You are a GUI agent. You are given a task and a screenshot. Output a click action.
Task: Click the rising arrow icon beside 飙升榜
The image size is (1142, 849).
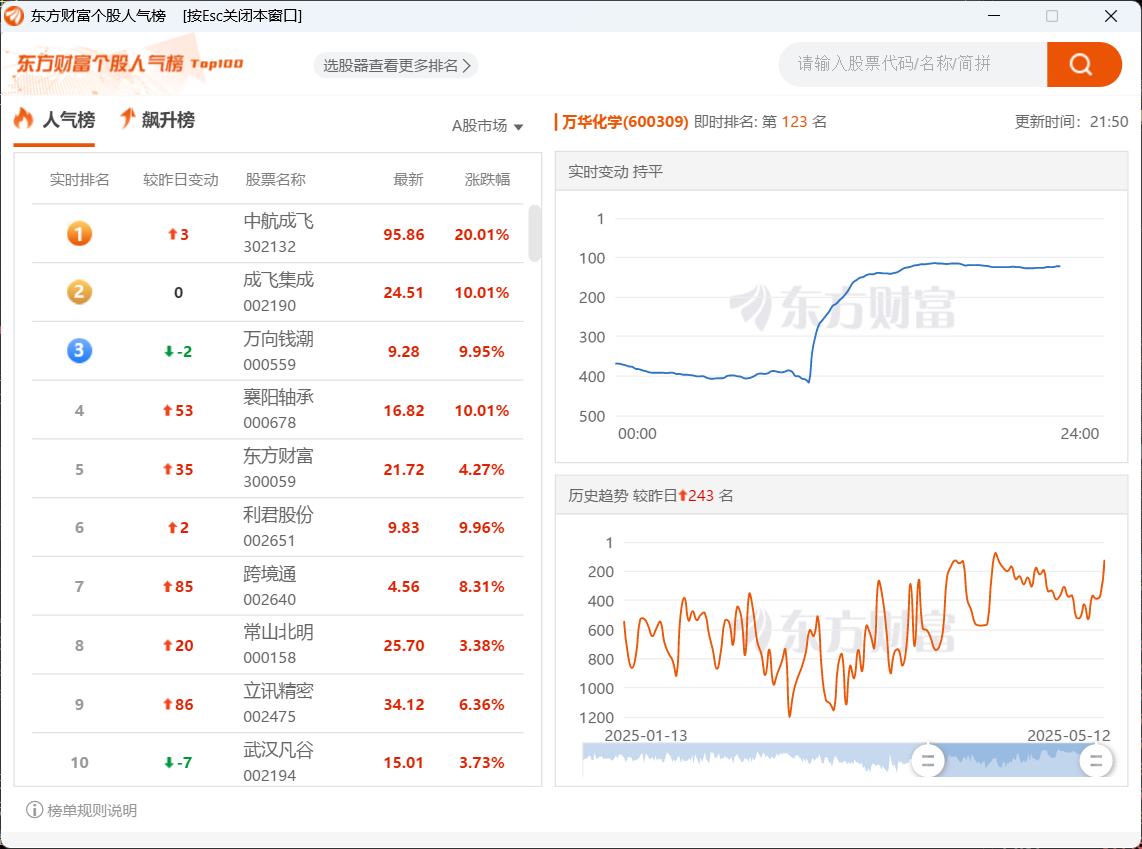(x=127, y=118)
